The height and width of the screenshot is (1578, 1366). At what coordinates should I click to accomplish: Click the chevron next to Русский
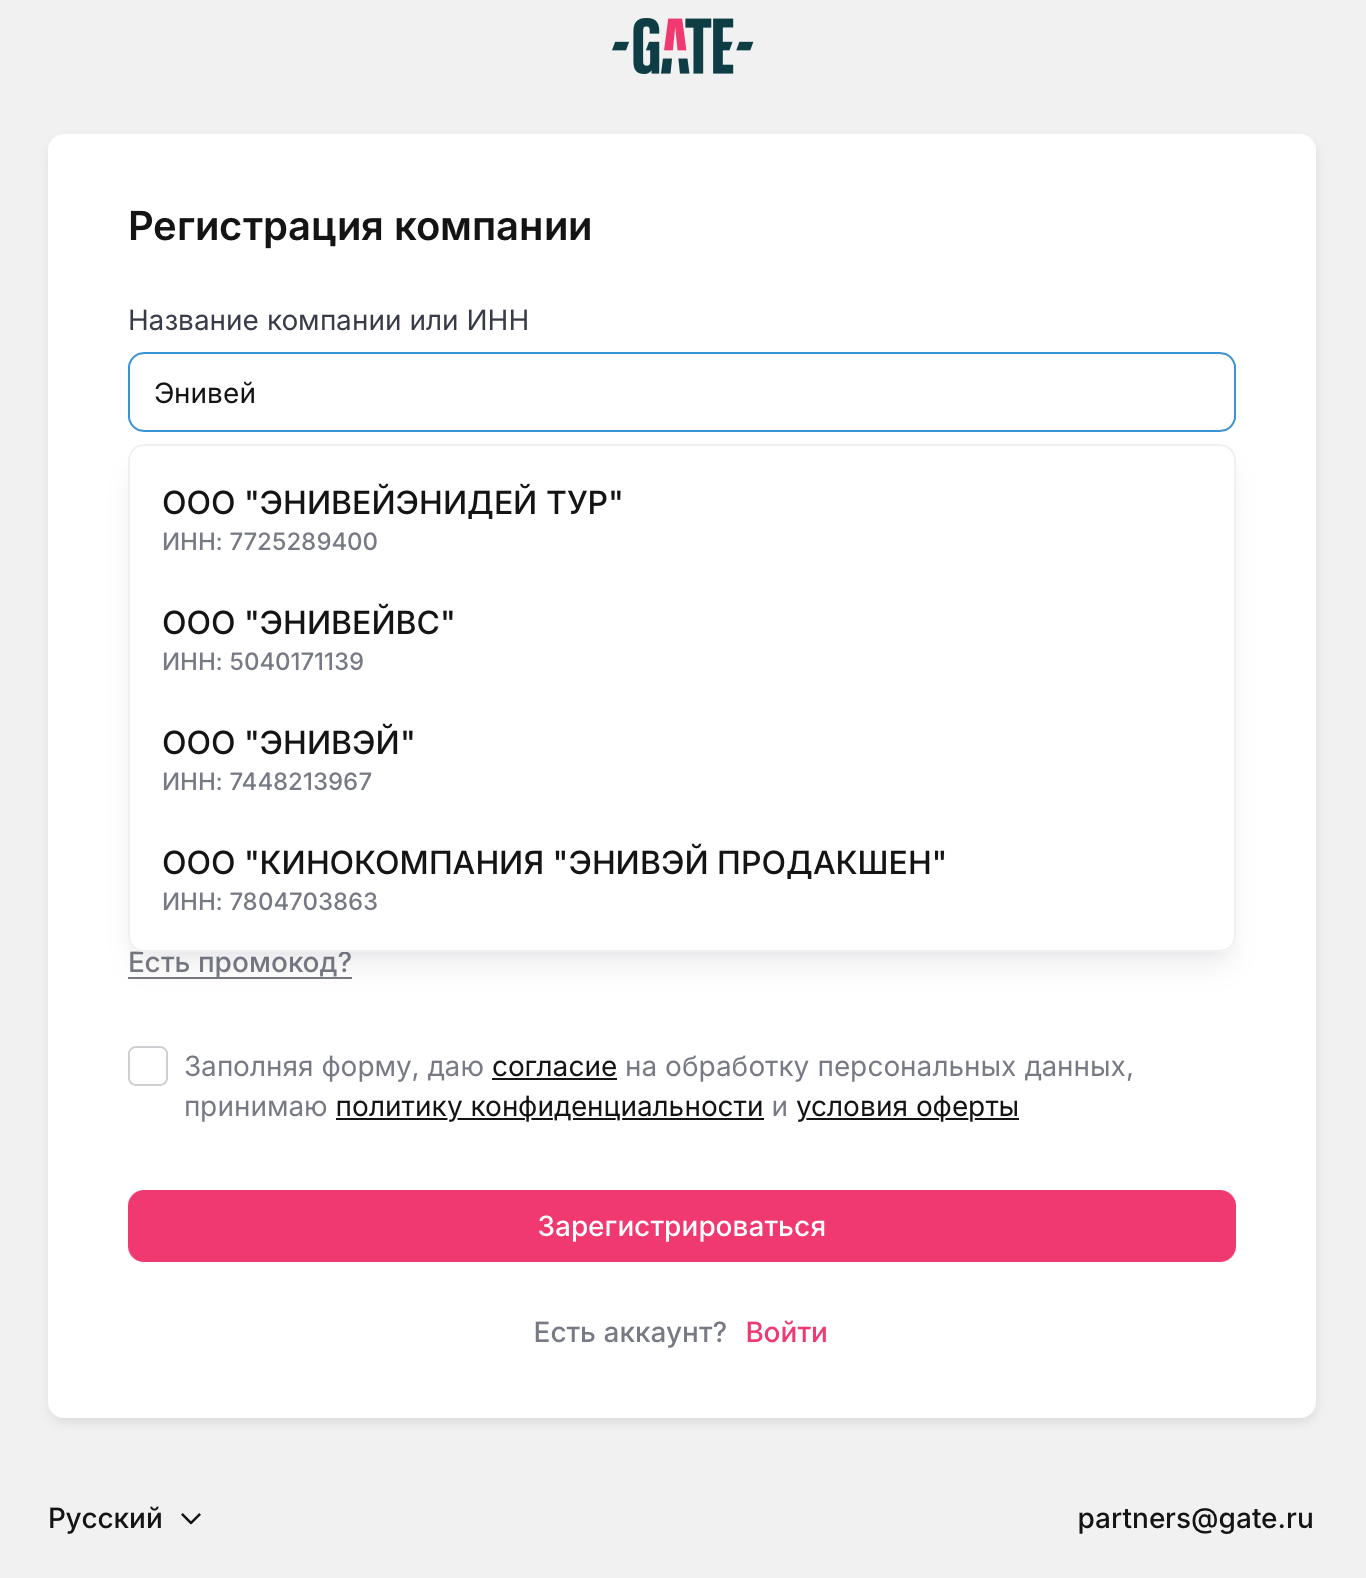(191, 1519)
